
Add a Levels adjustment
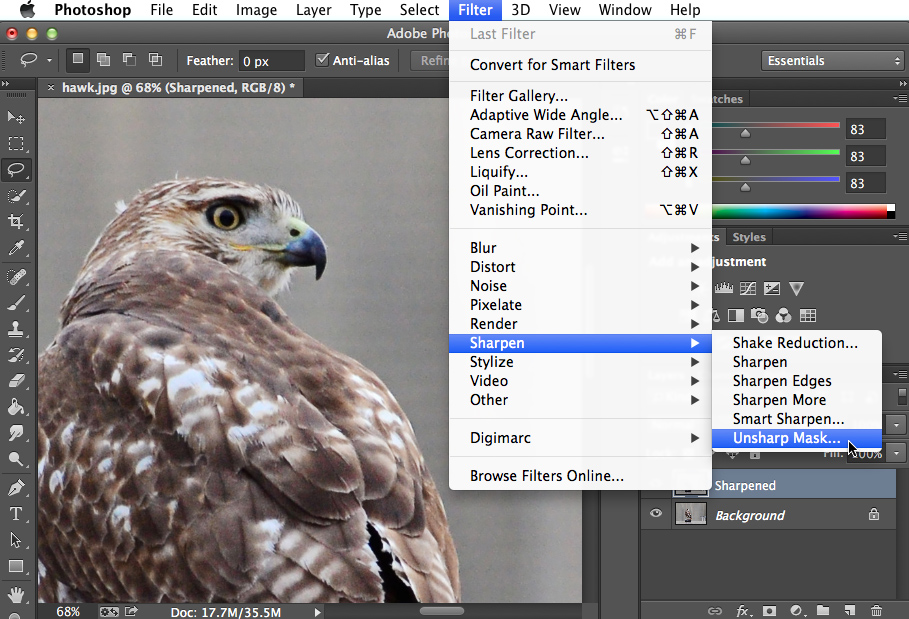pos(724,288)
